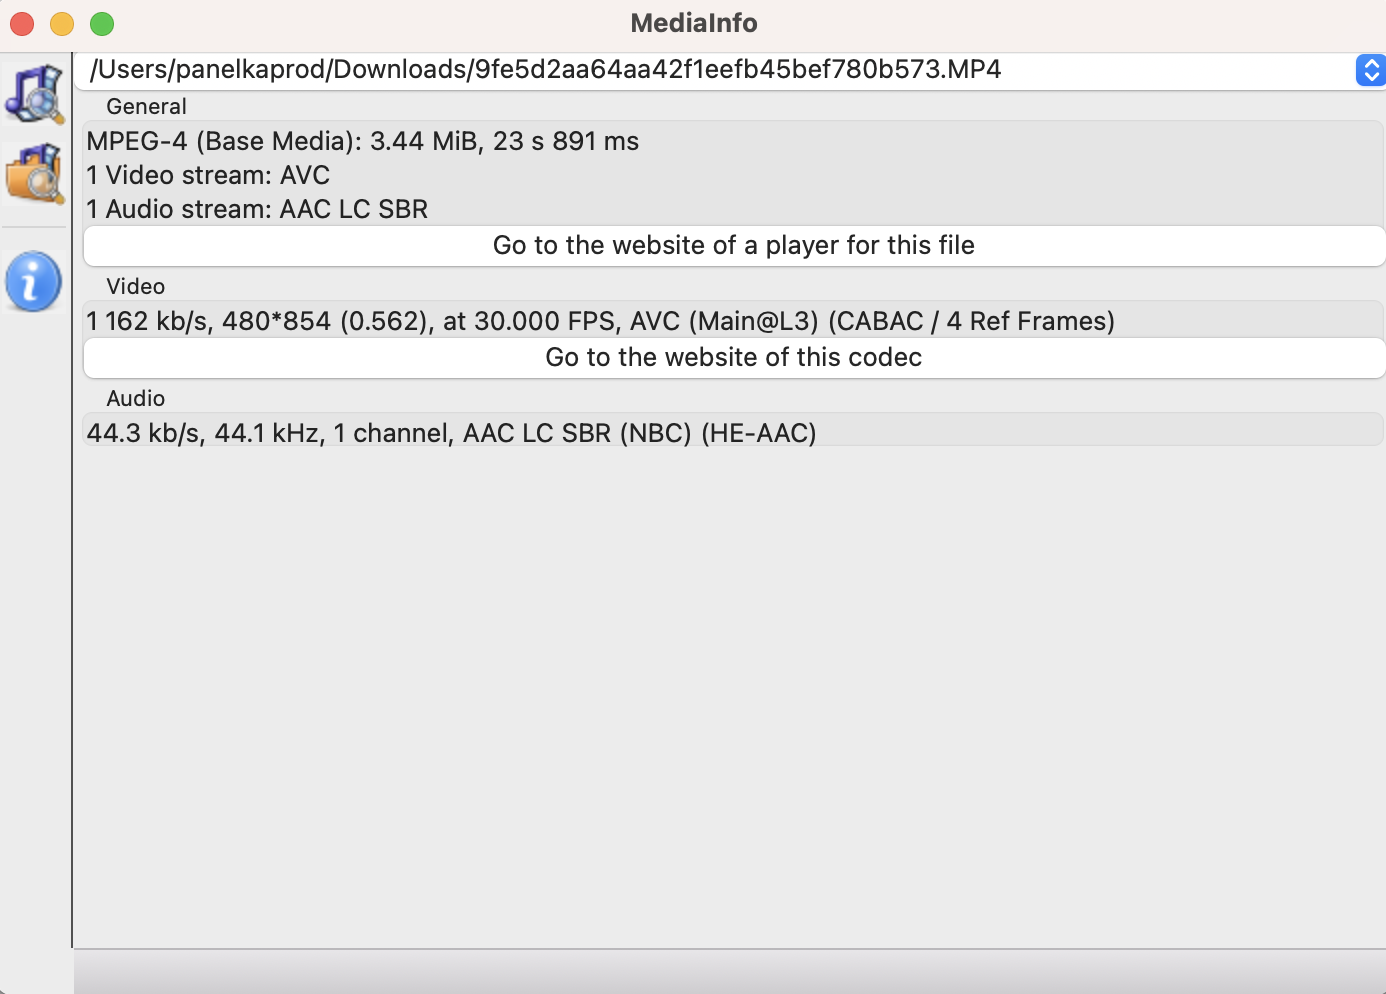Click the Audio section header
This screenshot has height=994, width=1386.
point(135,398)
